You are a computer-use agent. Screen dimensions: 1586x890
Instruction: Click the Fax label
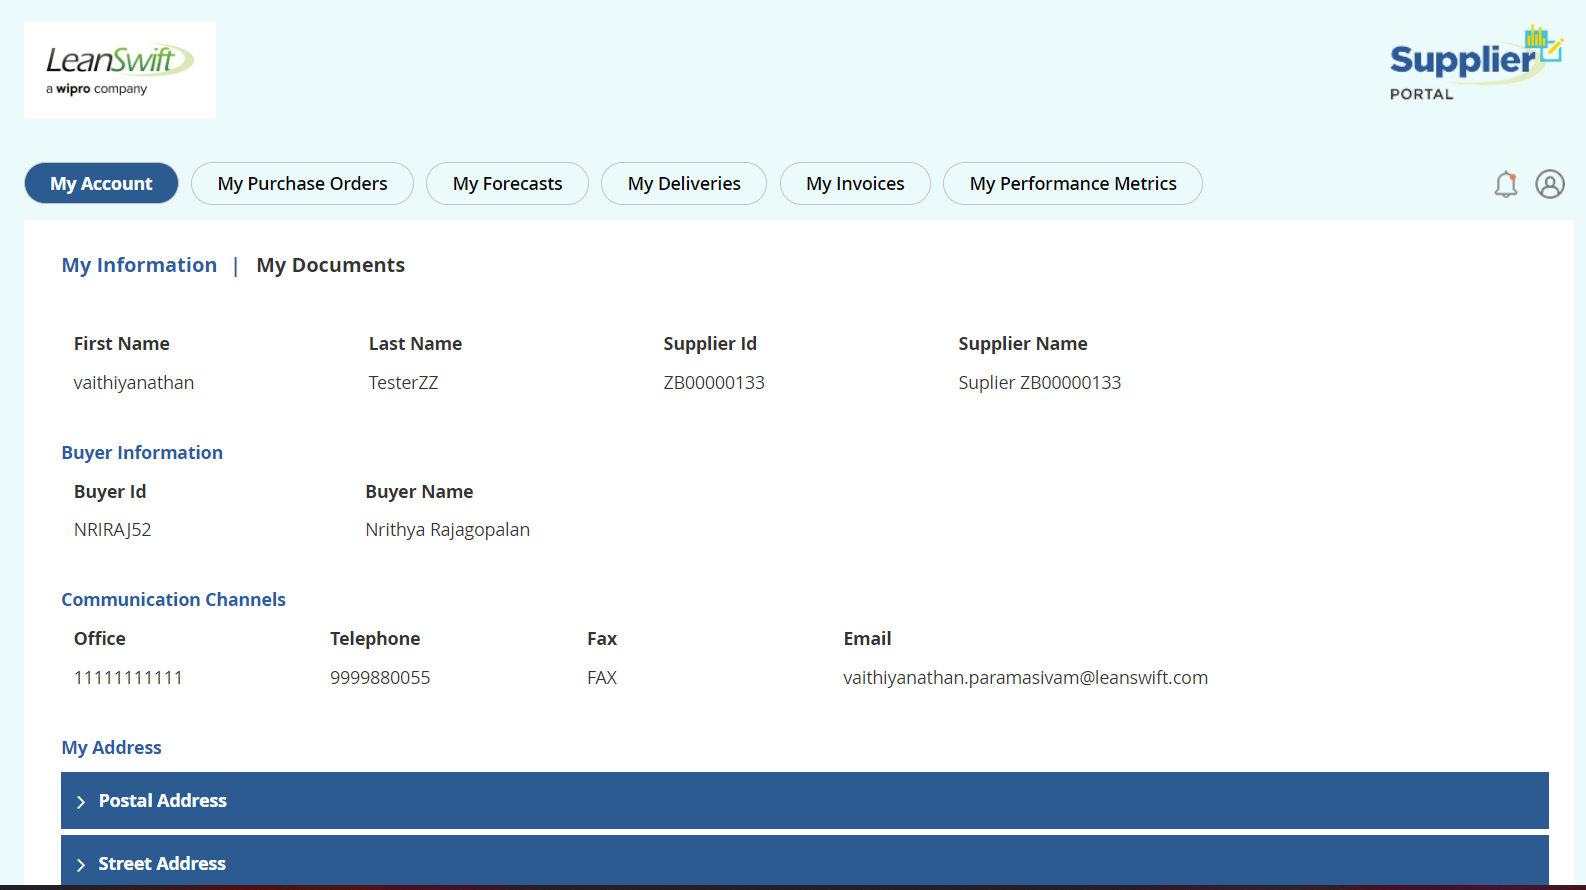tap(602, 639)
